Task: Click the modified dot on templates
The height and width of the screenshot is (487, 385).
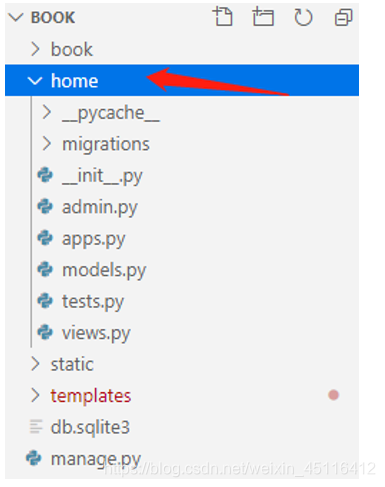Action: coord(333,395)
